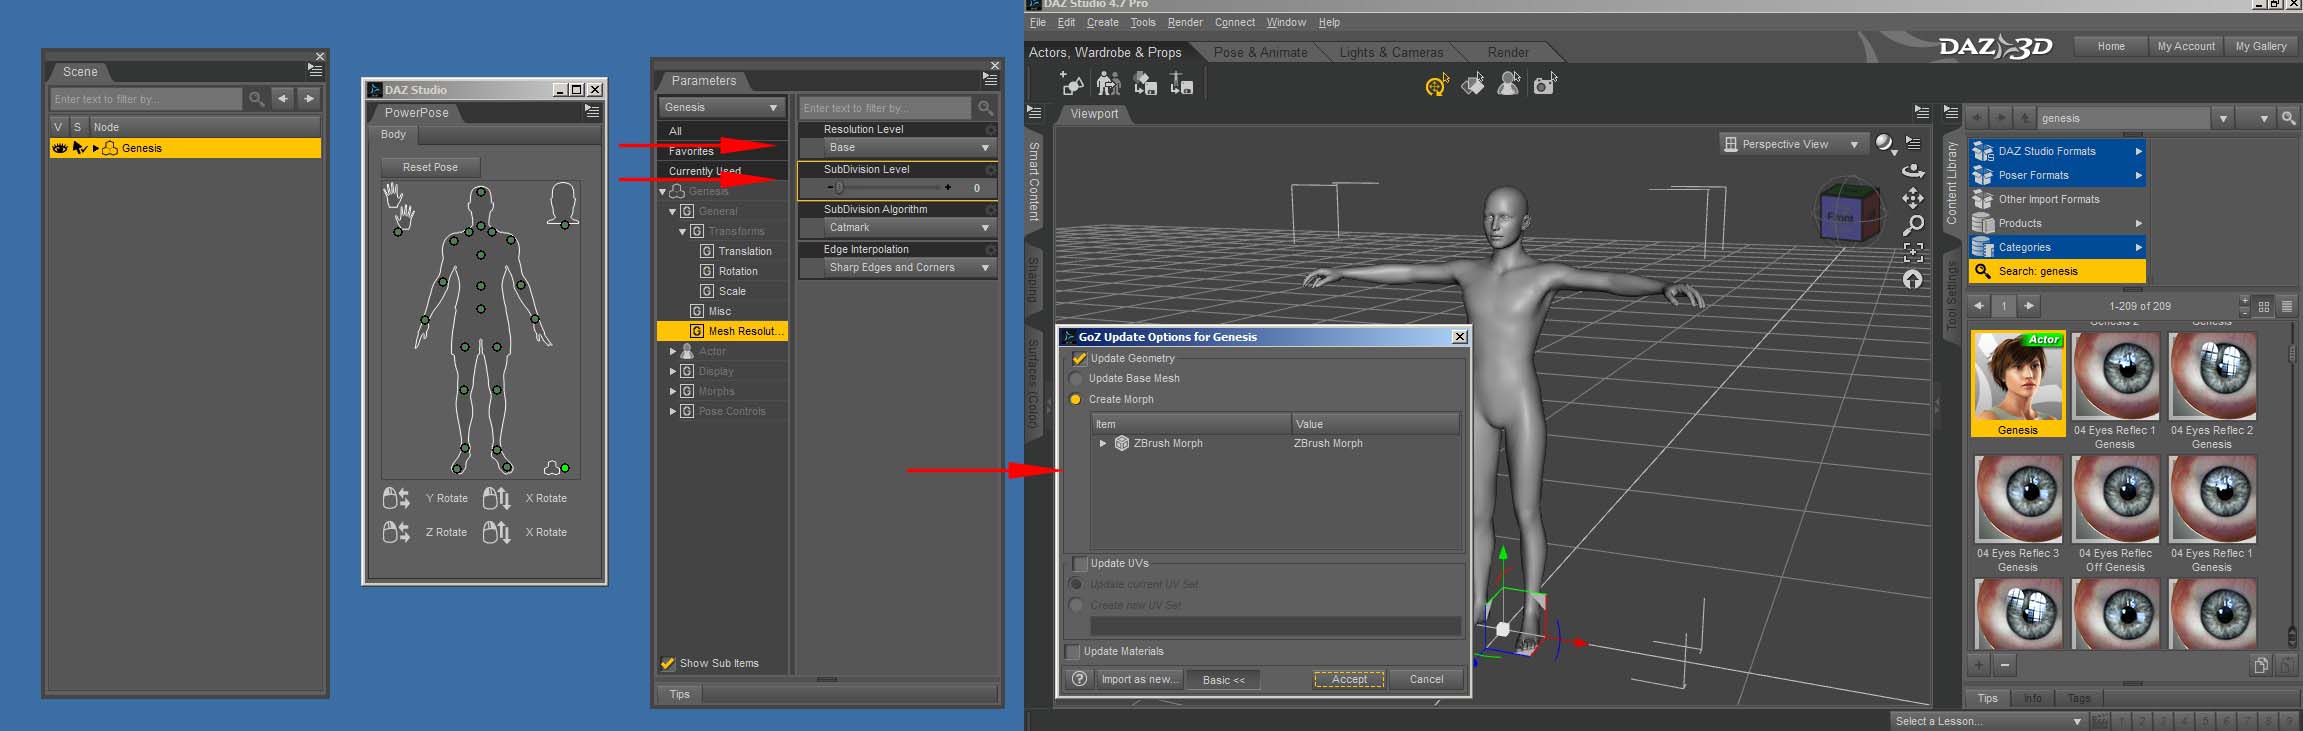This screenshot has width=2303, height=731.
Task: Open the Select a Lesson dropdown
Action: [x=1988, y=721]
